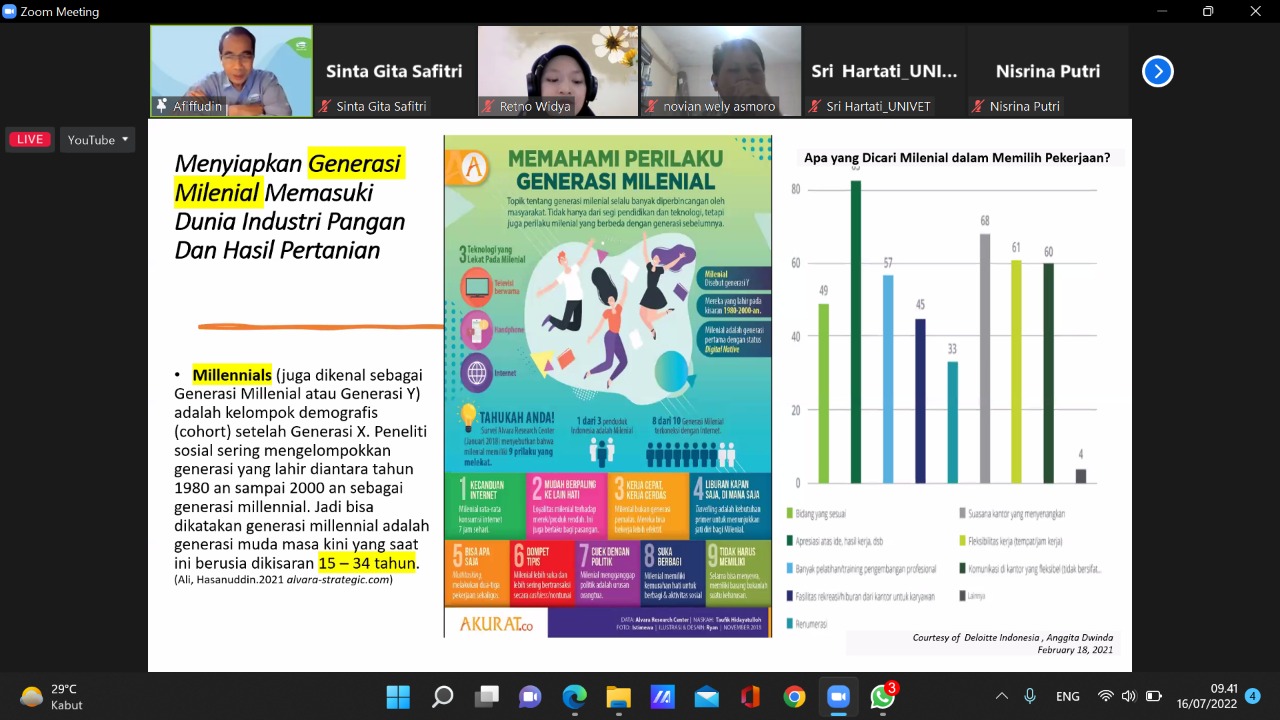Click 'Generasi Milenial' highlighted slide title
1280x720 pixels.
point(289,177)
